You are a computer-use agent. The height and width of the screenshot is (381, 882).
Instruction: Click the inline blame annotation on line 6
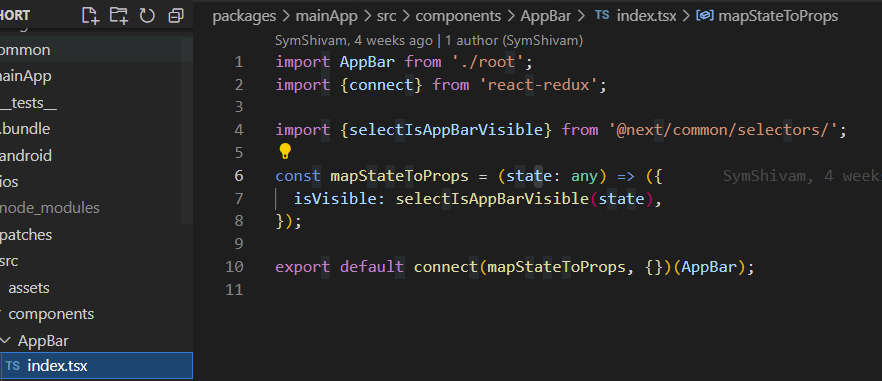click(802, 176)
